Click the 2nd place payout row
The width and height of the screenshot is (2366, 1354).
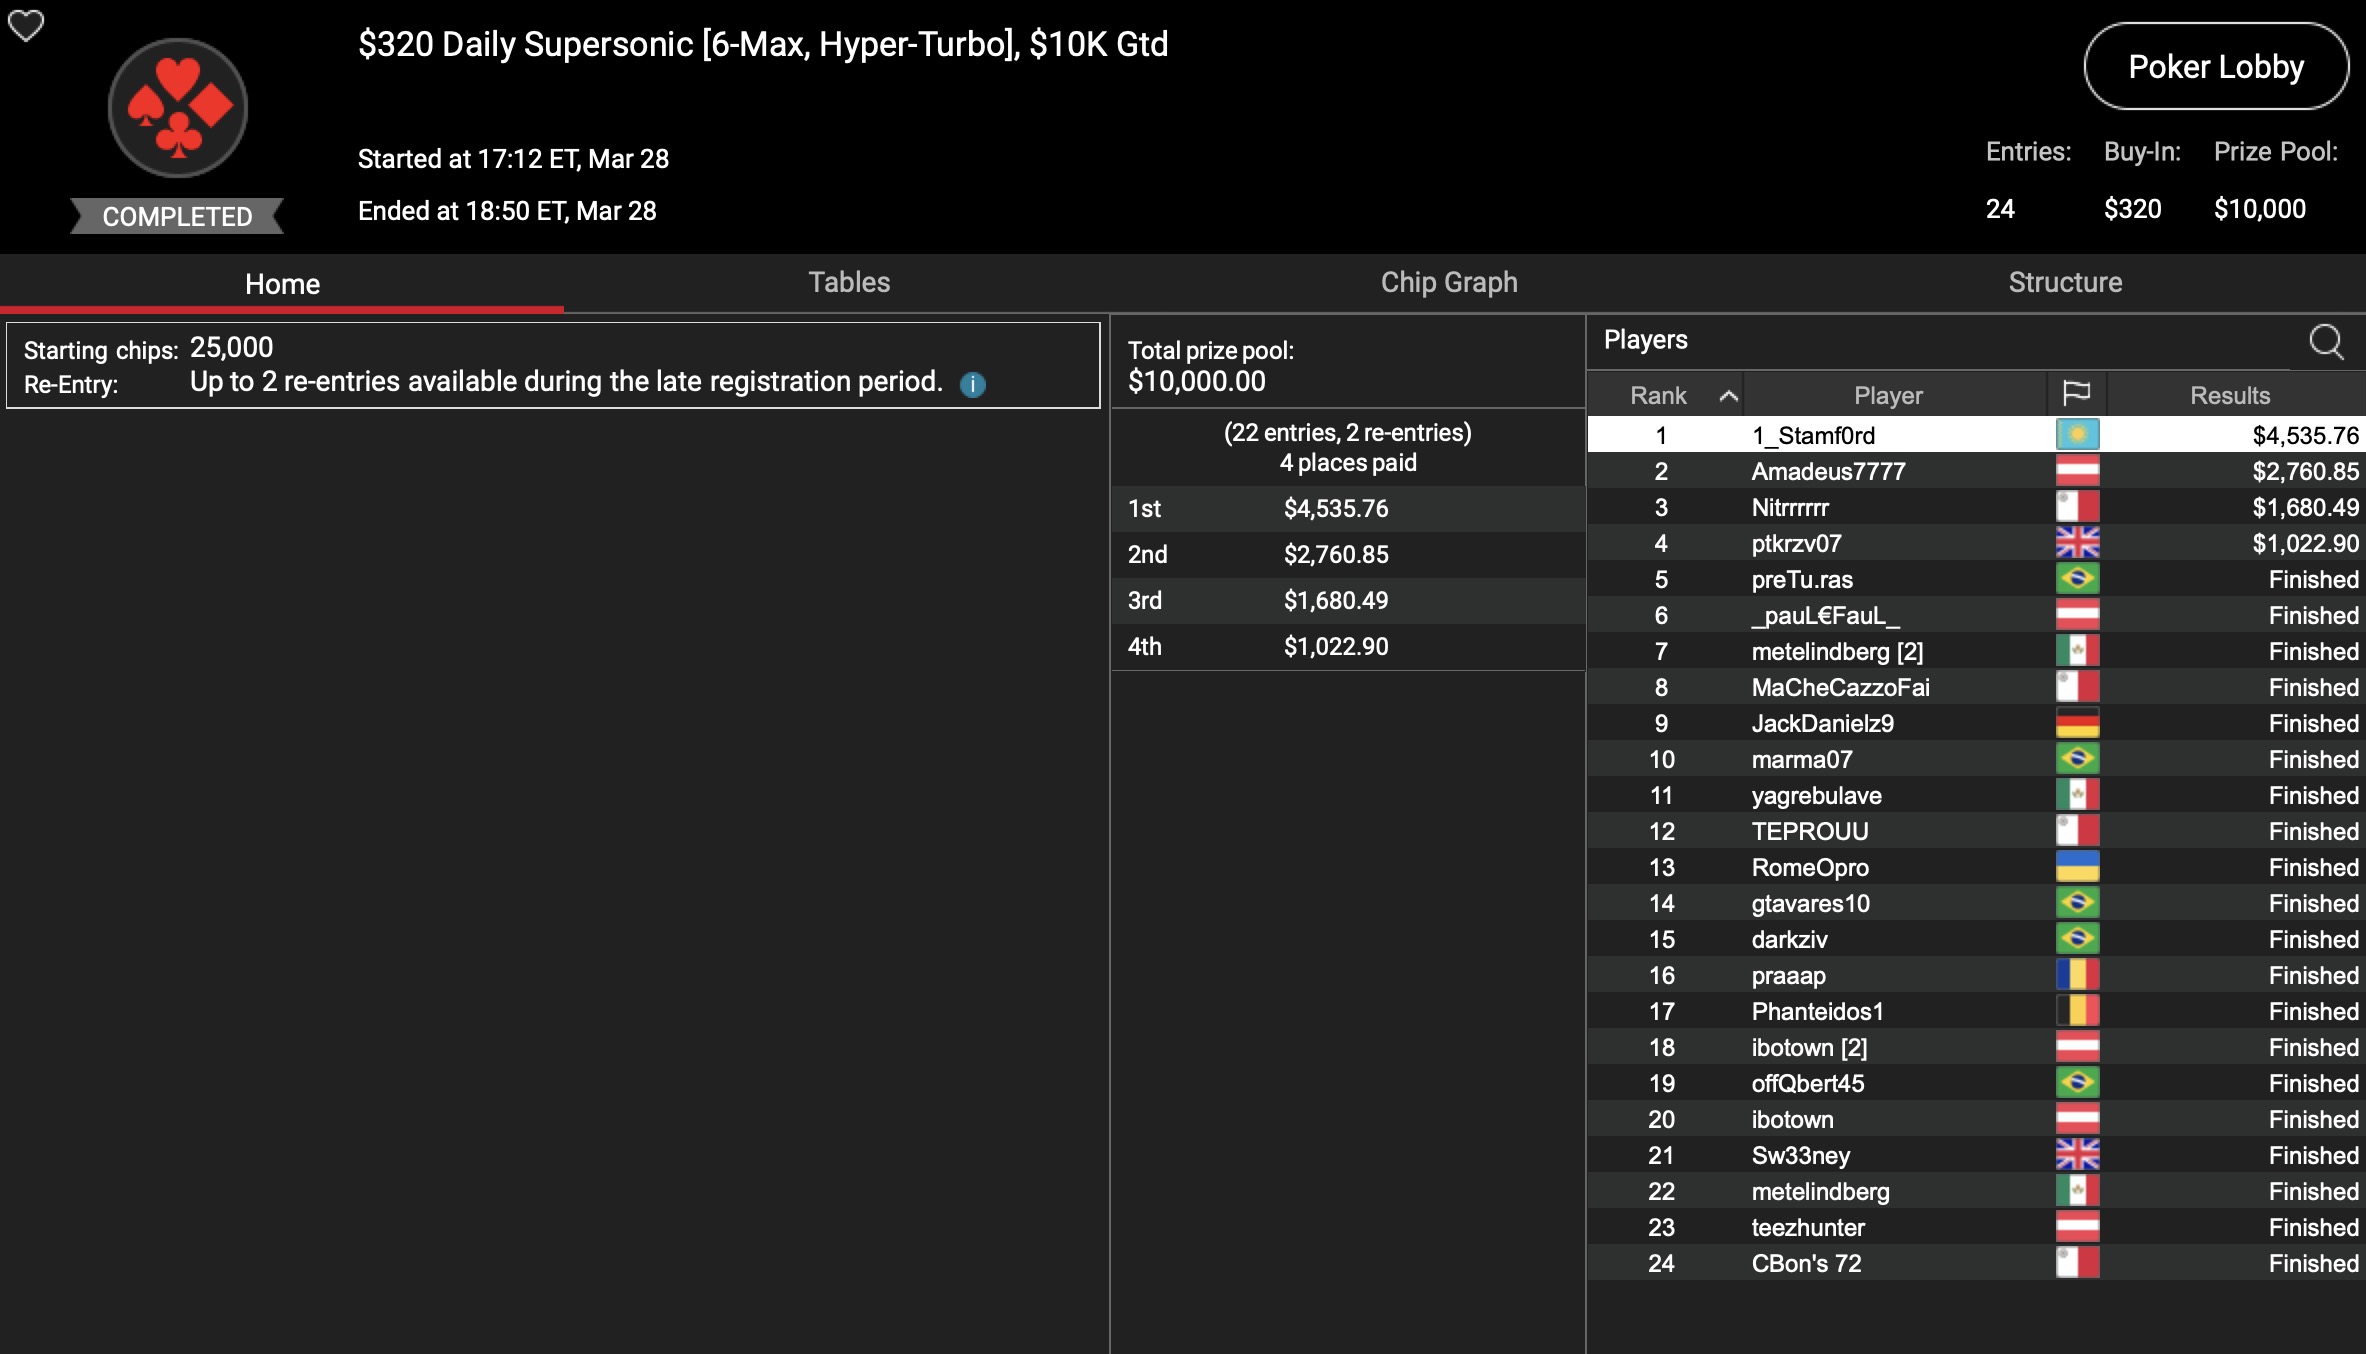[x=1348, y=555]
